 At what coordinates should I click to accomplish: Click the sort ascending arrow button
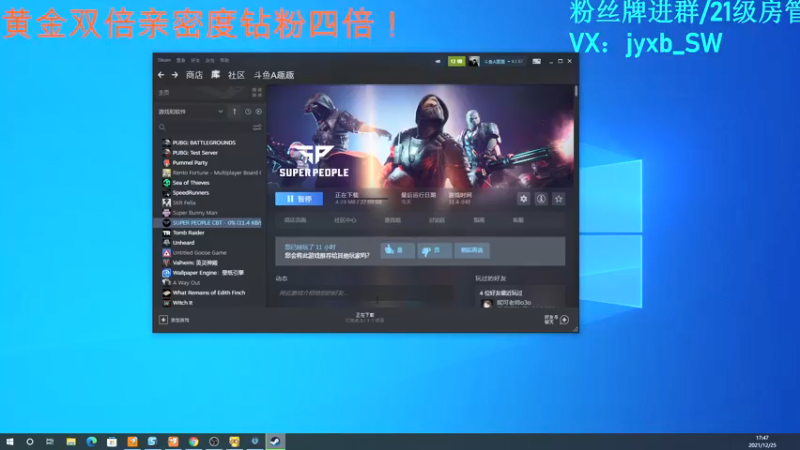tap(235, 112)
